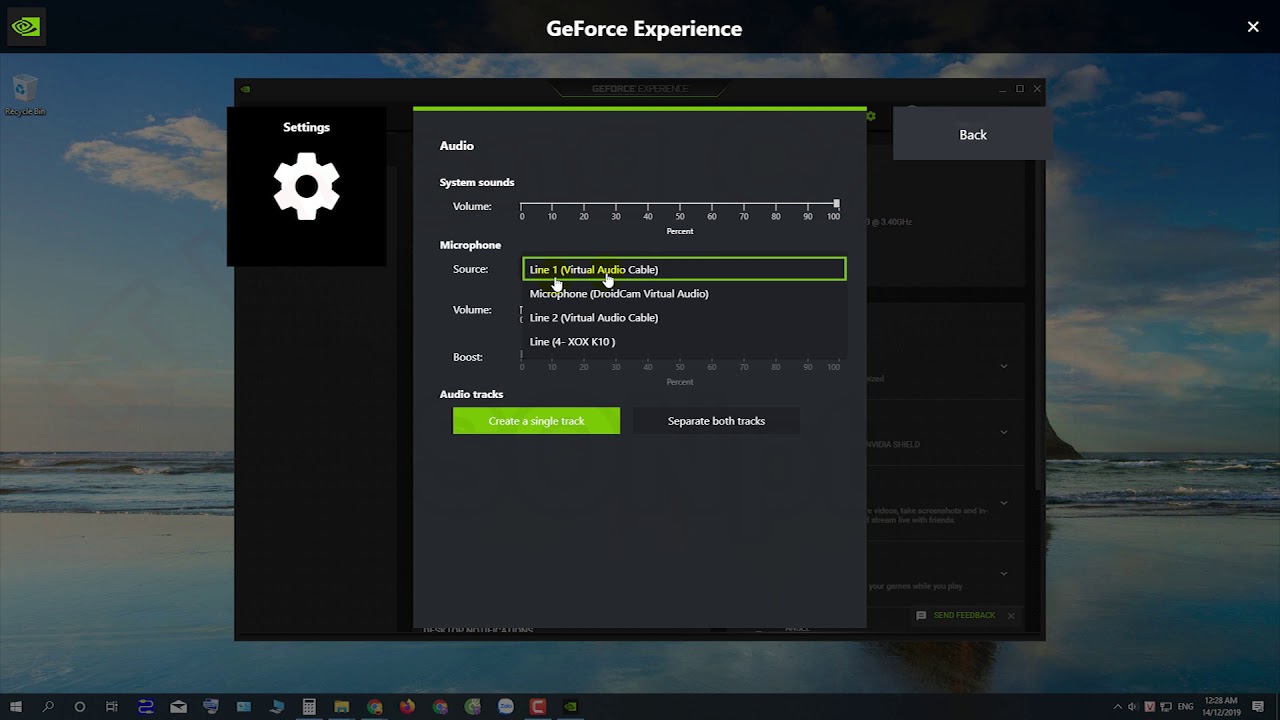Screen dimensions: 1280x720
Task: Click the Boost label
Action: tap(467, 357)
